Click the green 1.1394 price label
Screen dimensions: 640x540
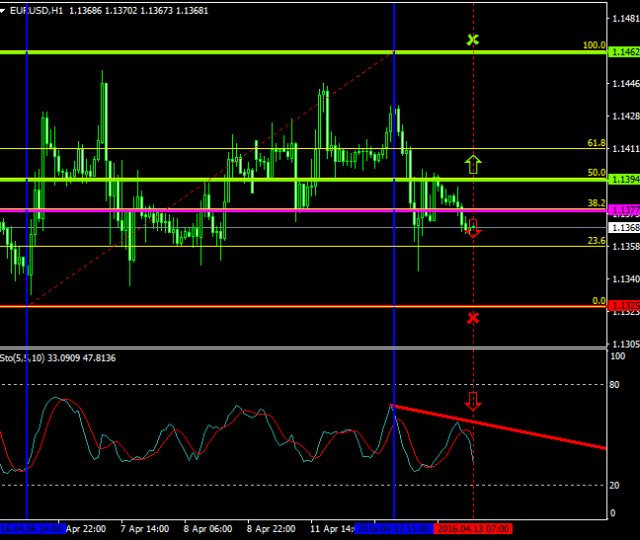pos(624,179)
